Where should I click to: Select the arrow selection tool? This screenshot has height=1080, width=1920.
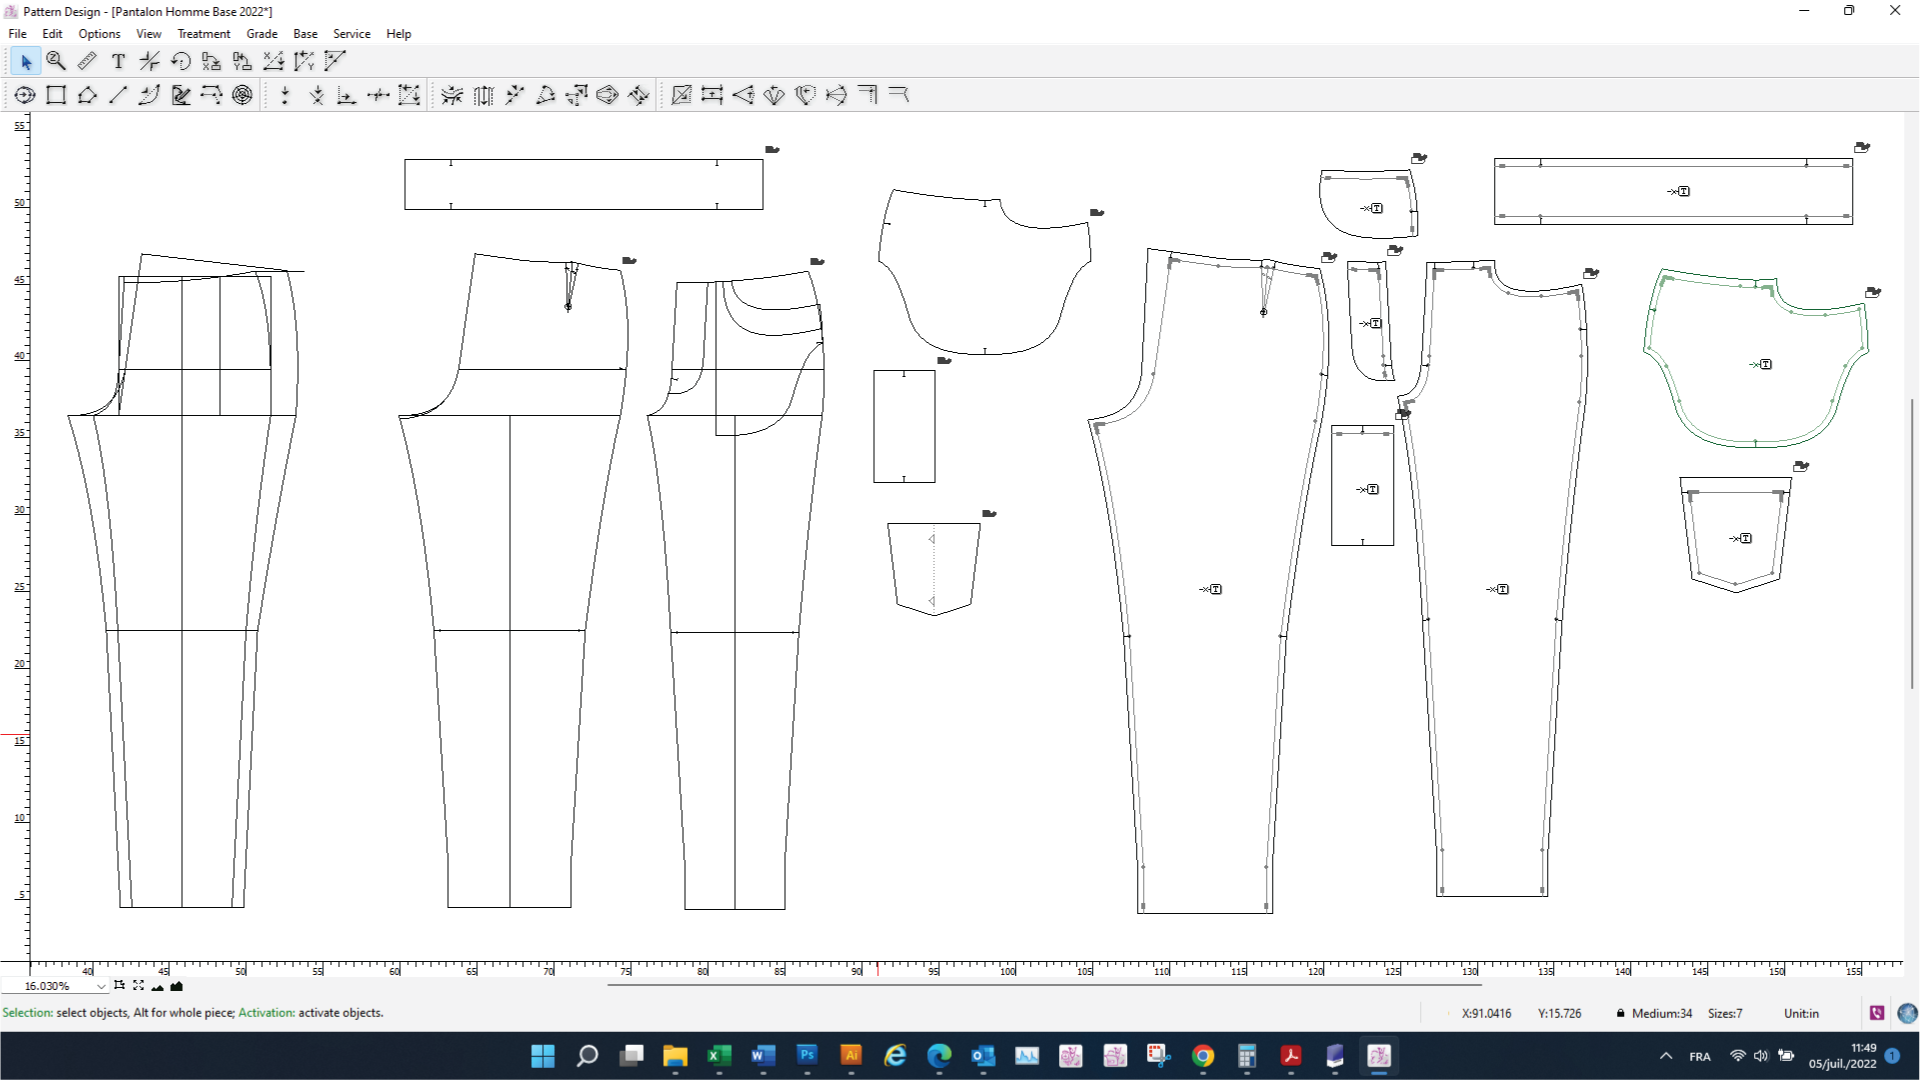point(26,62)
